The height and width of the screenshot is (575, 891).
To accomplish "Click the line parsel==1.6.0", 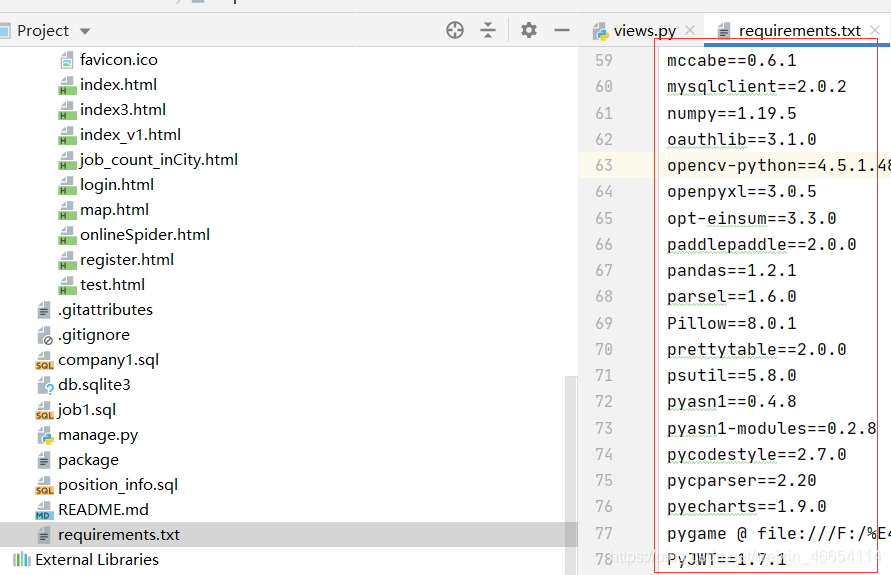I will click(731, 297).
